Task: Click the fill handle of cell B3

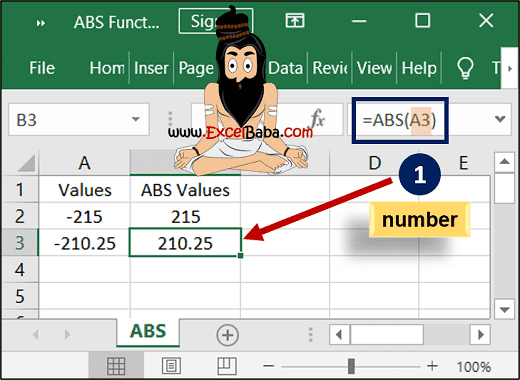Action: (241, 256)
